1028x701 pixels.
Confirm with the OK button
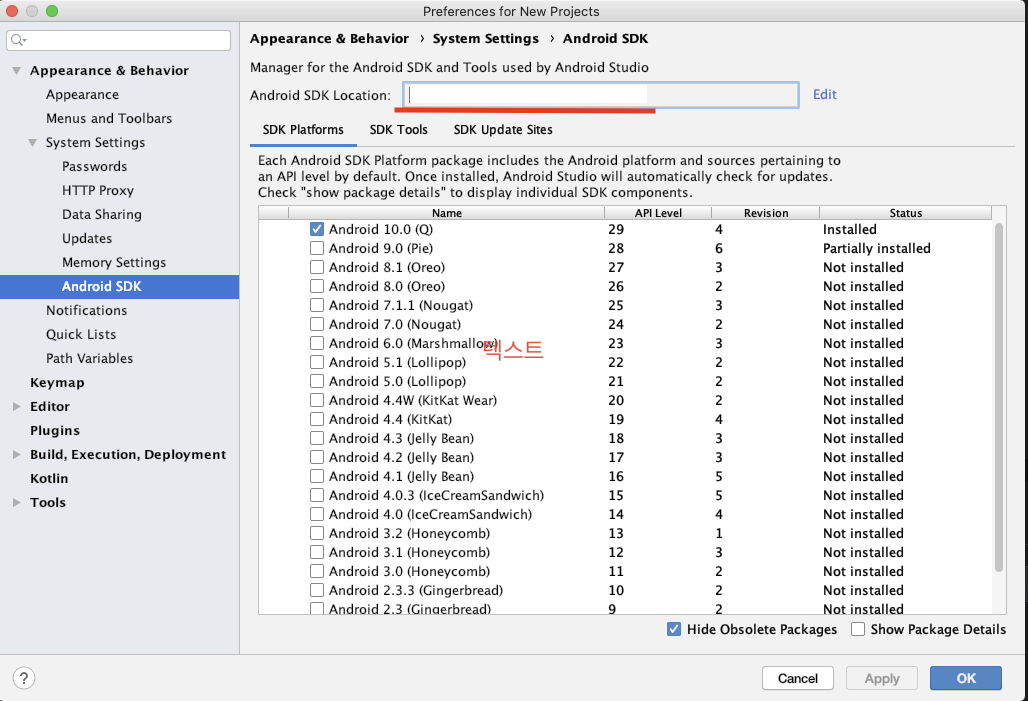965,678
